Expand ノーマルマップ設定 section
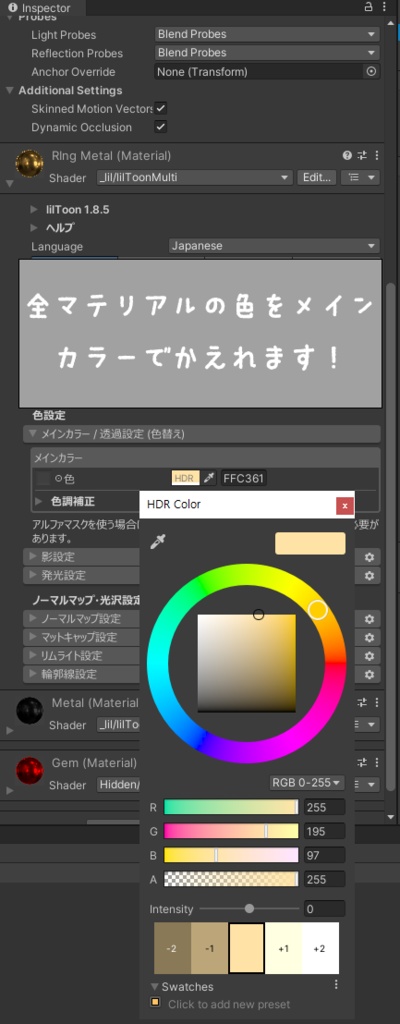400x1024 pixels. click(x=32, y=618)
